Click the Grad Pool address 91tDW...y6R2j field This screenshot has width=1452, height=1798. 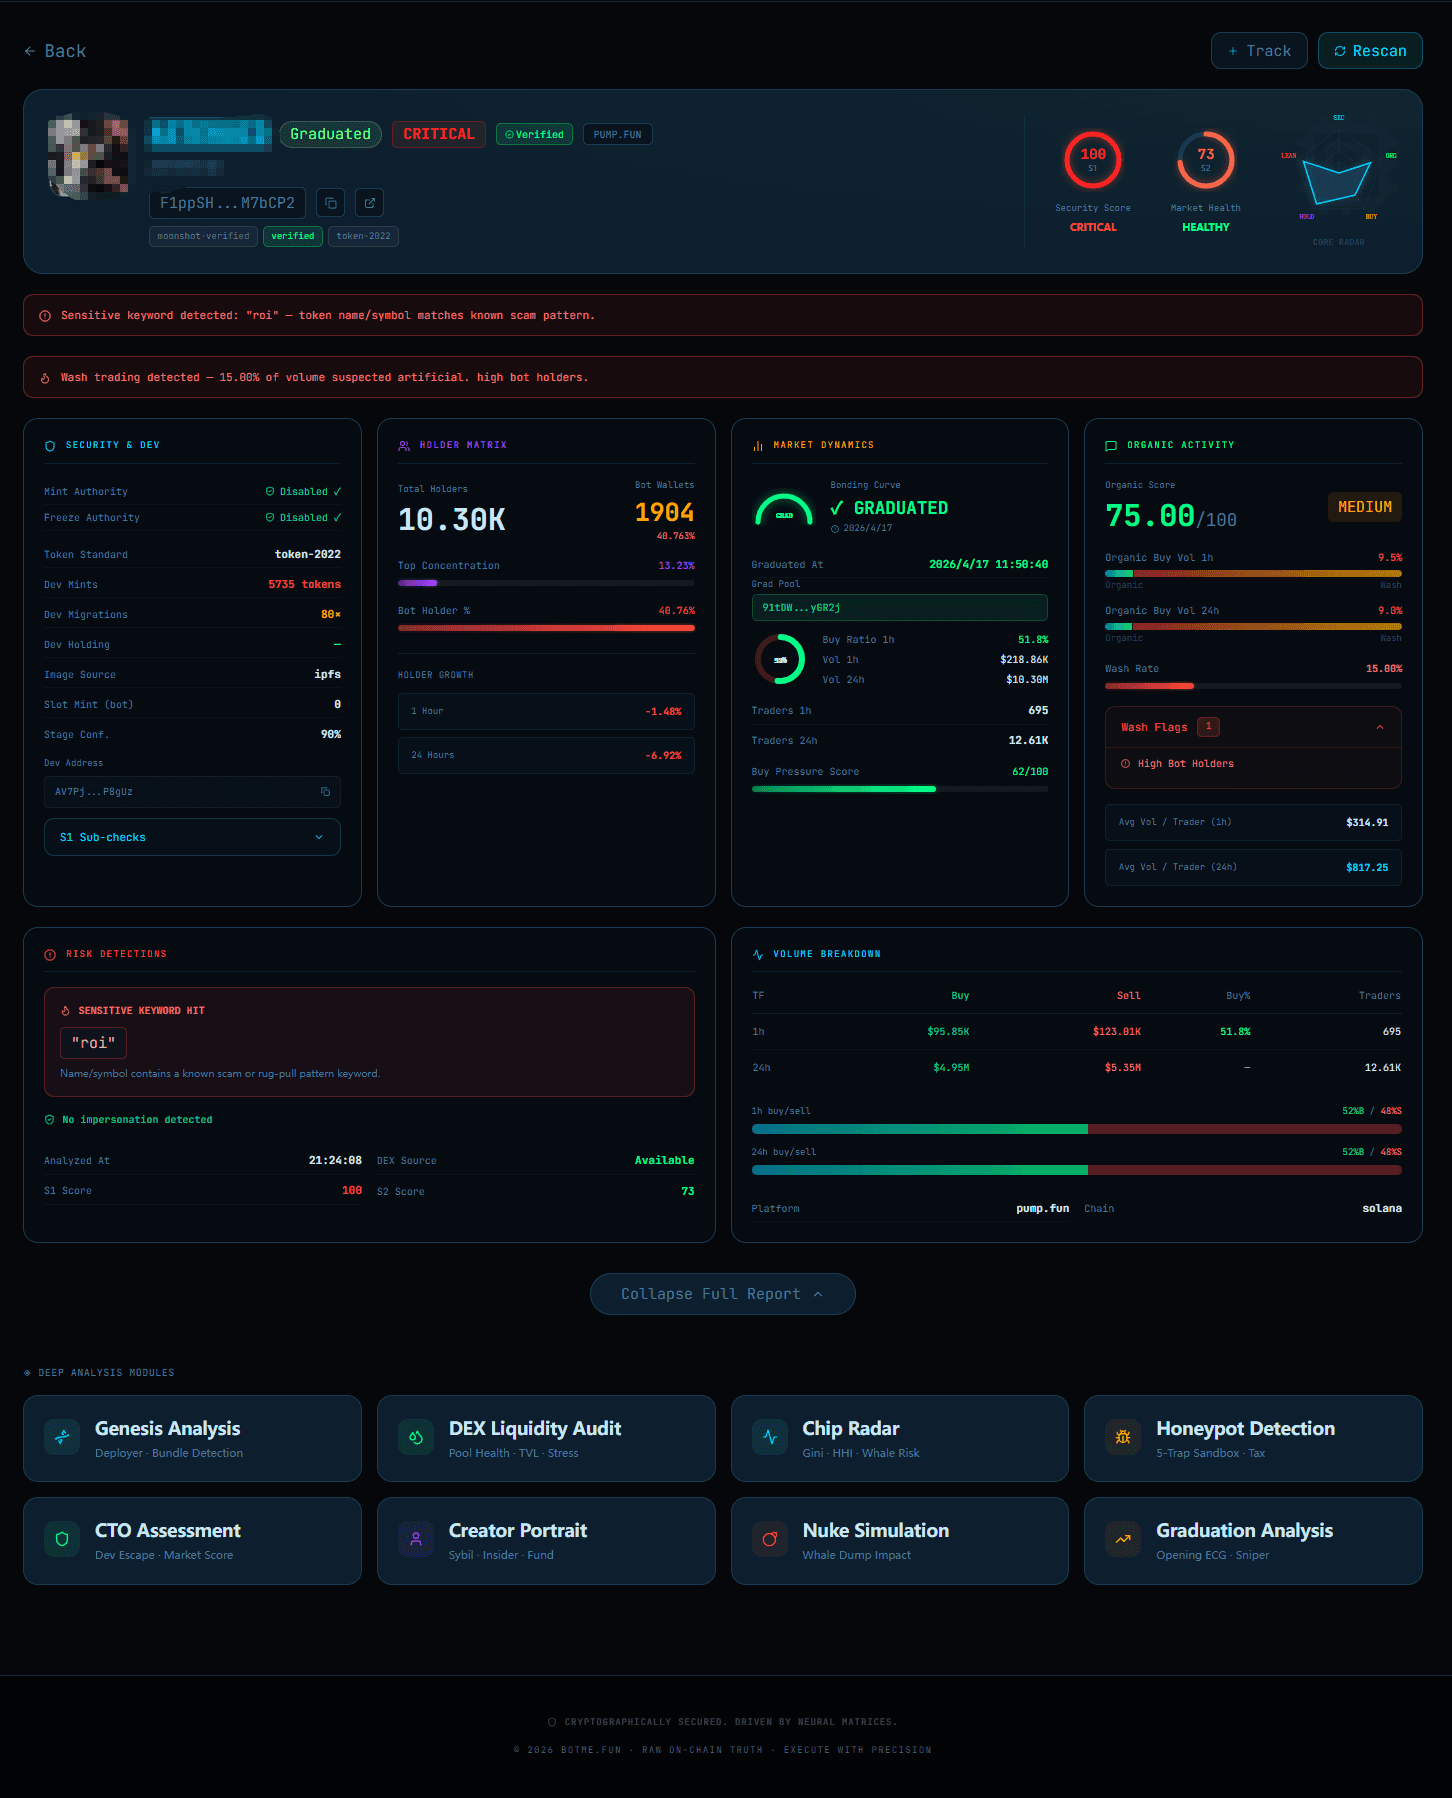(x=899, y=607)
